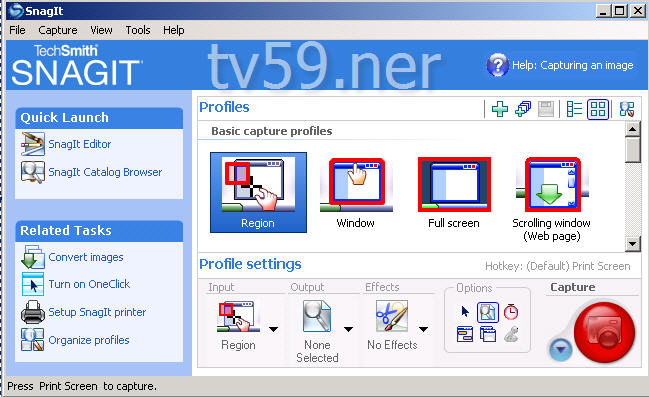Click the blue help question mark icon
The height and width of the screenshot is (397, 649).
[x=498, y=65]
